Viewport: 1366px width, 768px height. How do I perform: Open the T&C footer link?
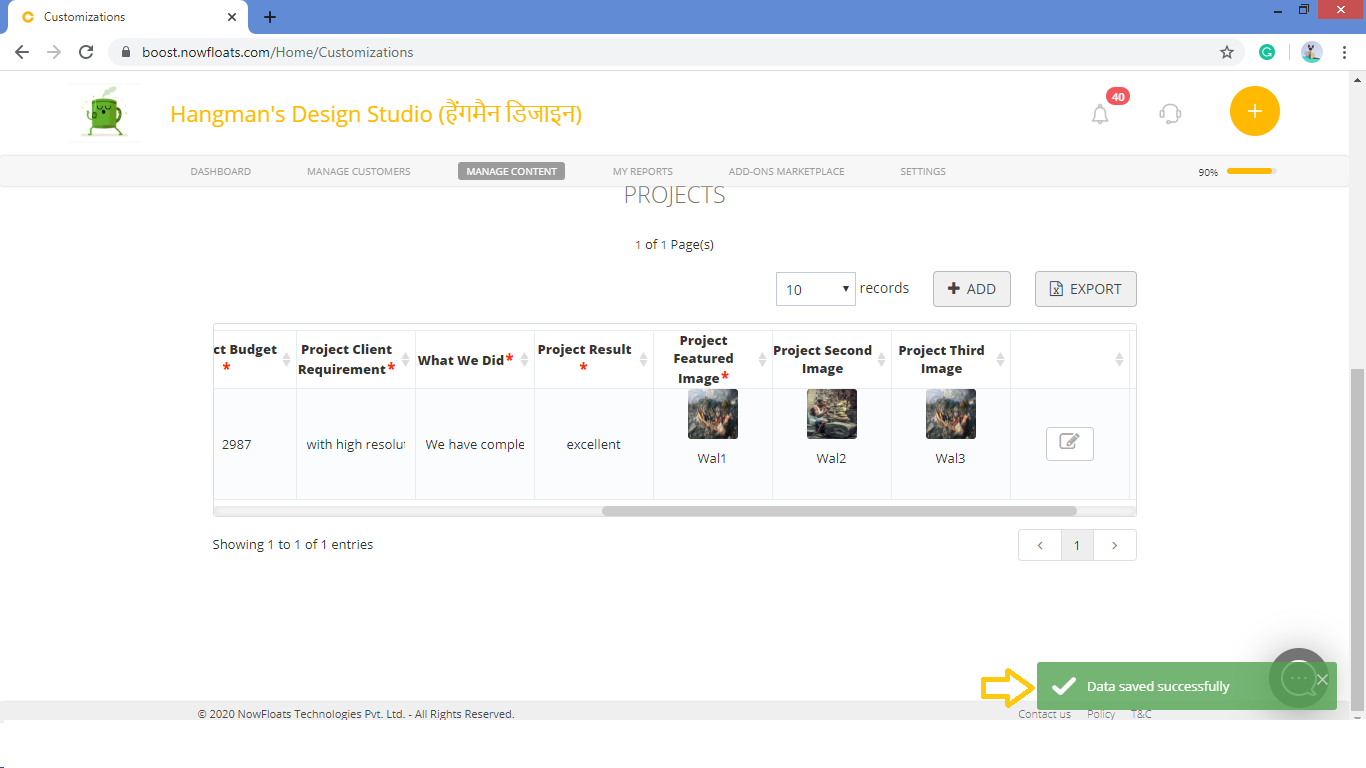click(1141, 714)
